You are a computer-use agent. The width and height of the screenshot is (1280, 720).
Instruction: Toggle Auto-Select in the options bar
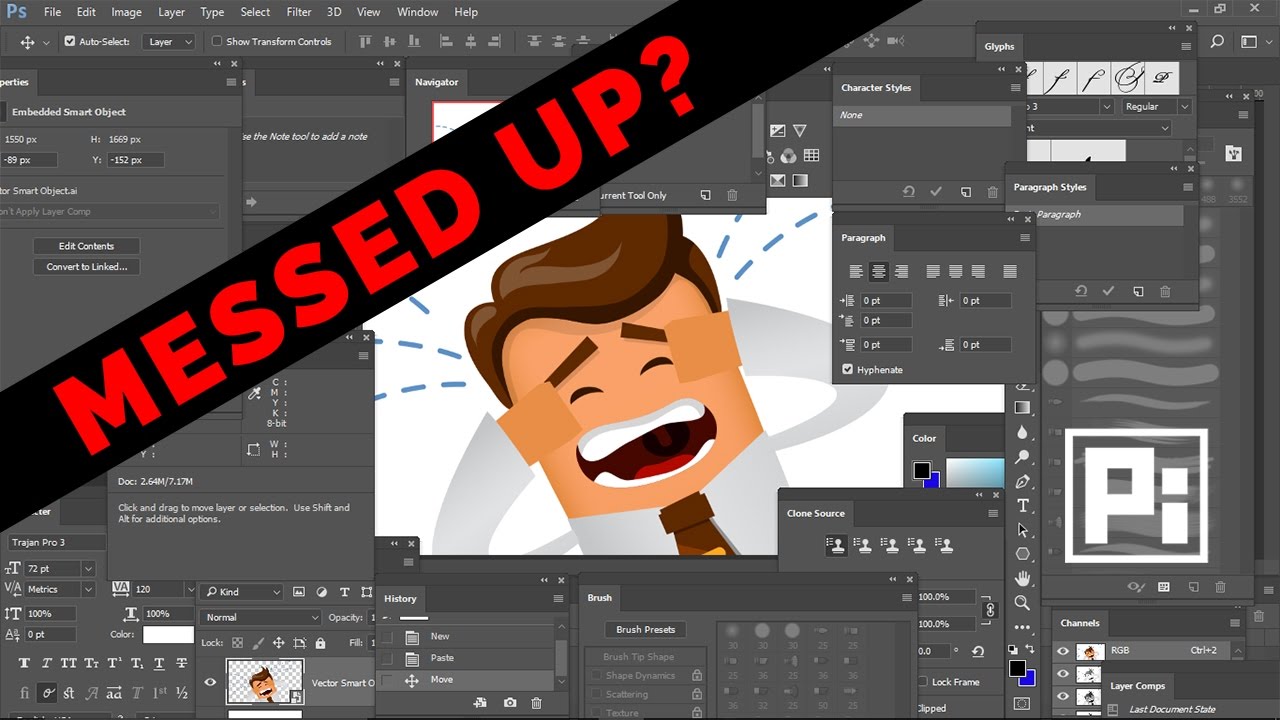tap(69, 41)
